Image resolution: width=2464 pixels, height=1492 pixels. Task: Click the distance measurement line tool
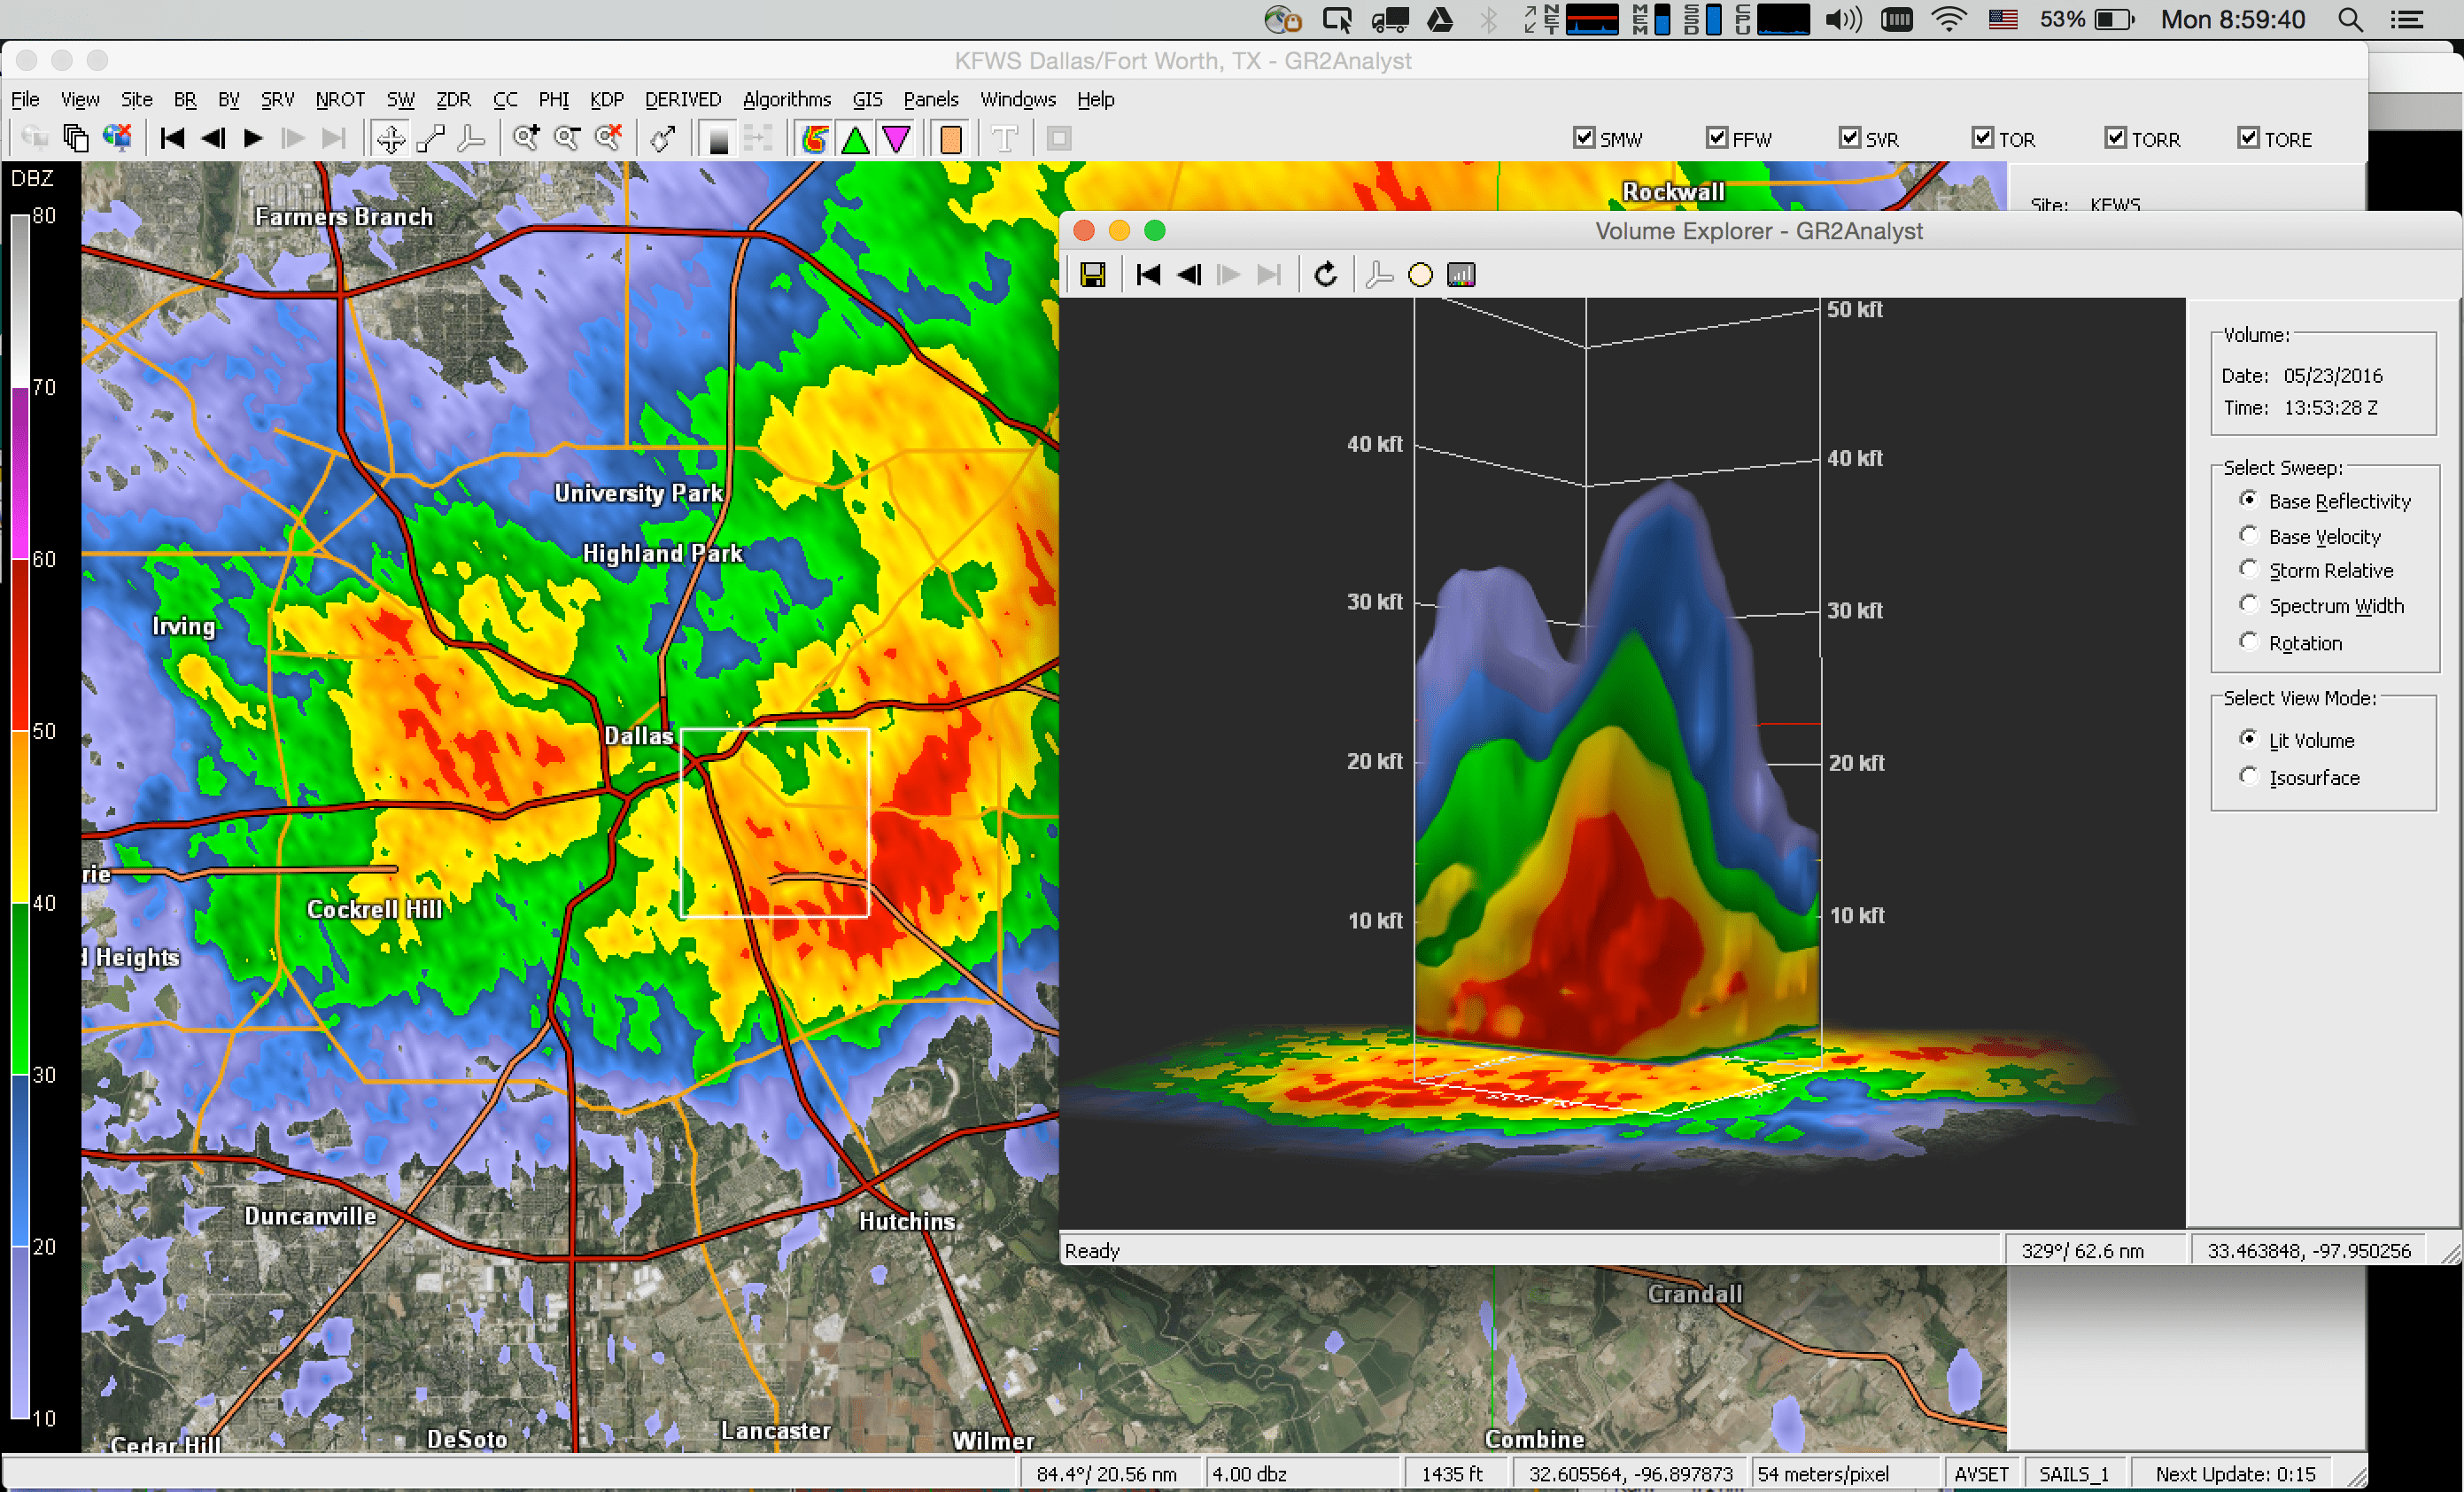tap(431, 139)
